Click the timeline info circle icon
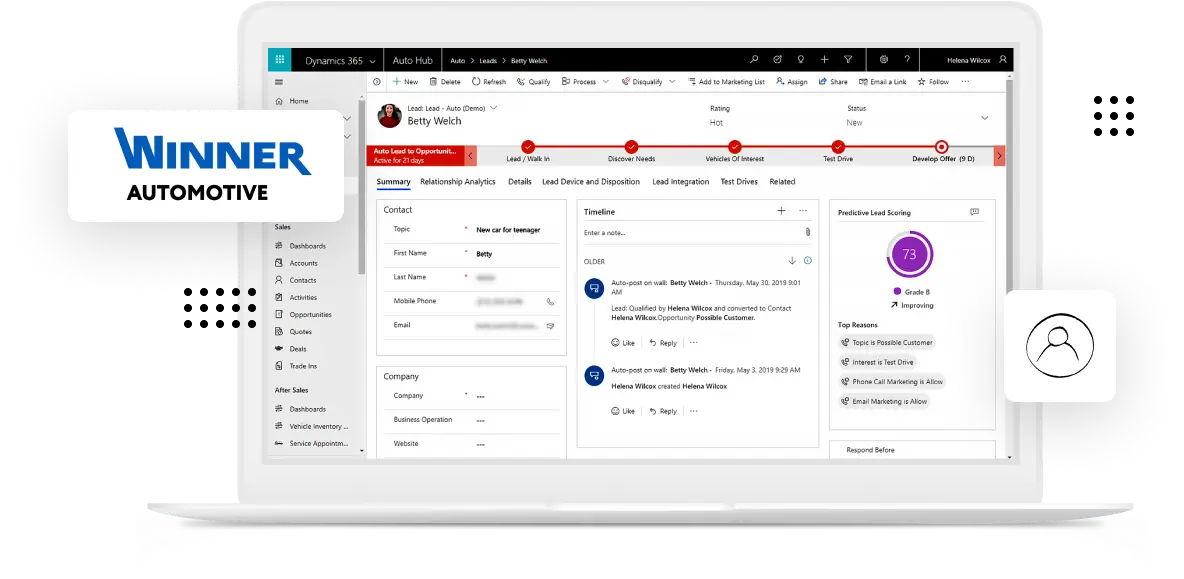The height and width of the screenshot is (579, 1184). tap(807, 260)
